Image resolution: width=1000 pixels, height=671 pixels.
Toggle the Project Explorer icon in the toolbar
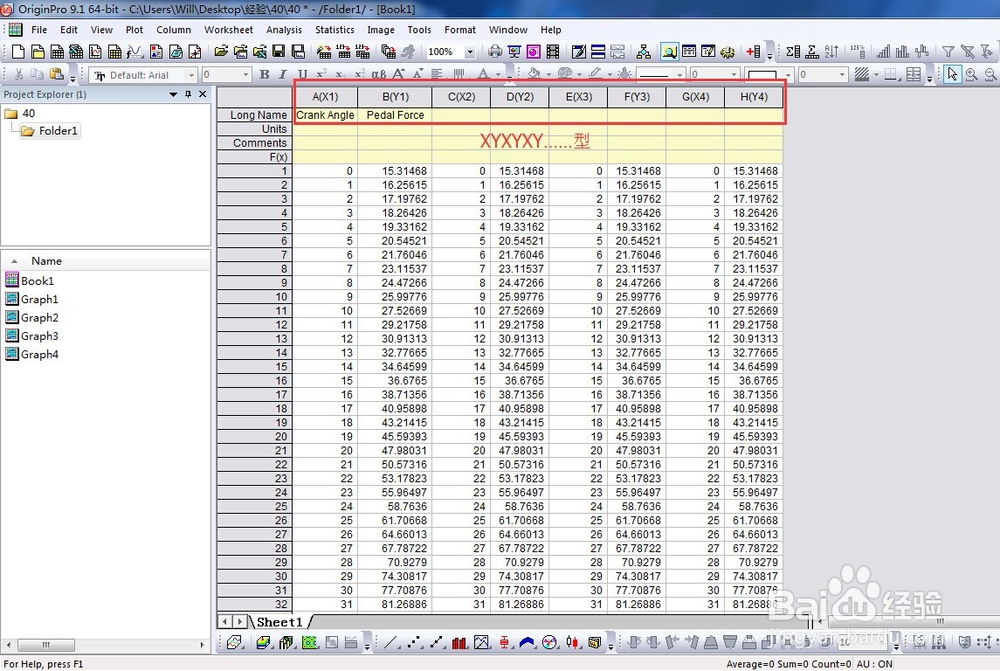(669, 52)
